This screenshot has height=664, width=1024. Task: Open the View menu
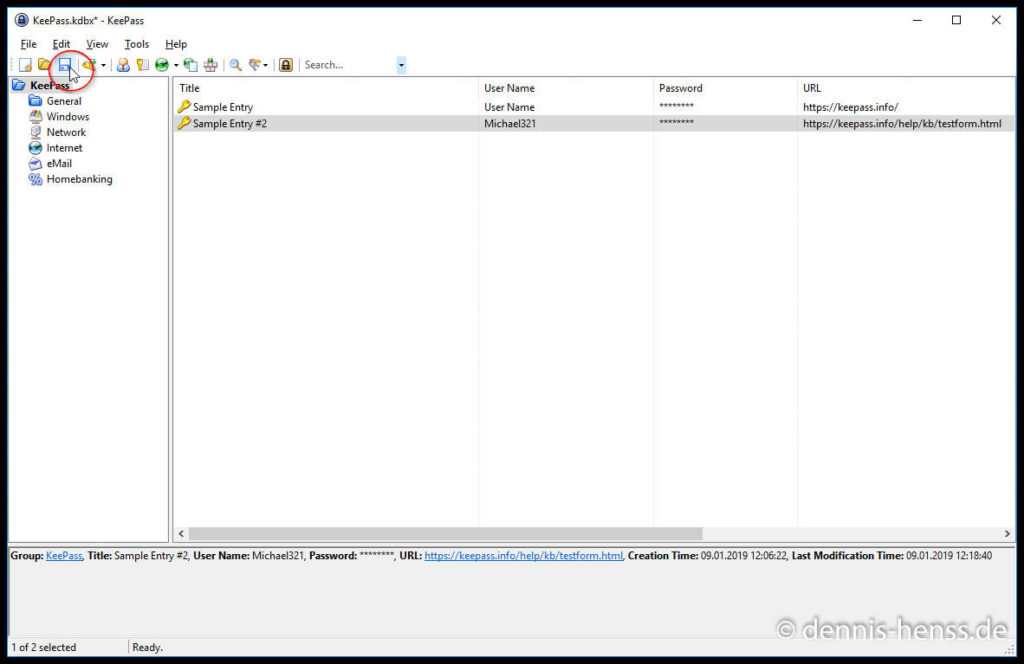(97, 44)
